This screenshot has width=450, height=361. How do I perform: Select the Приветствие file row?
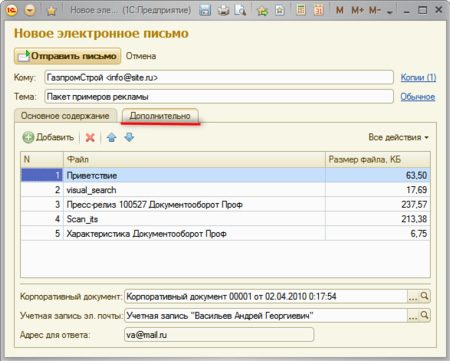click(225, 175)
